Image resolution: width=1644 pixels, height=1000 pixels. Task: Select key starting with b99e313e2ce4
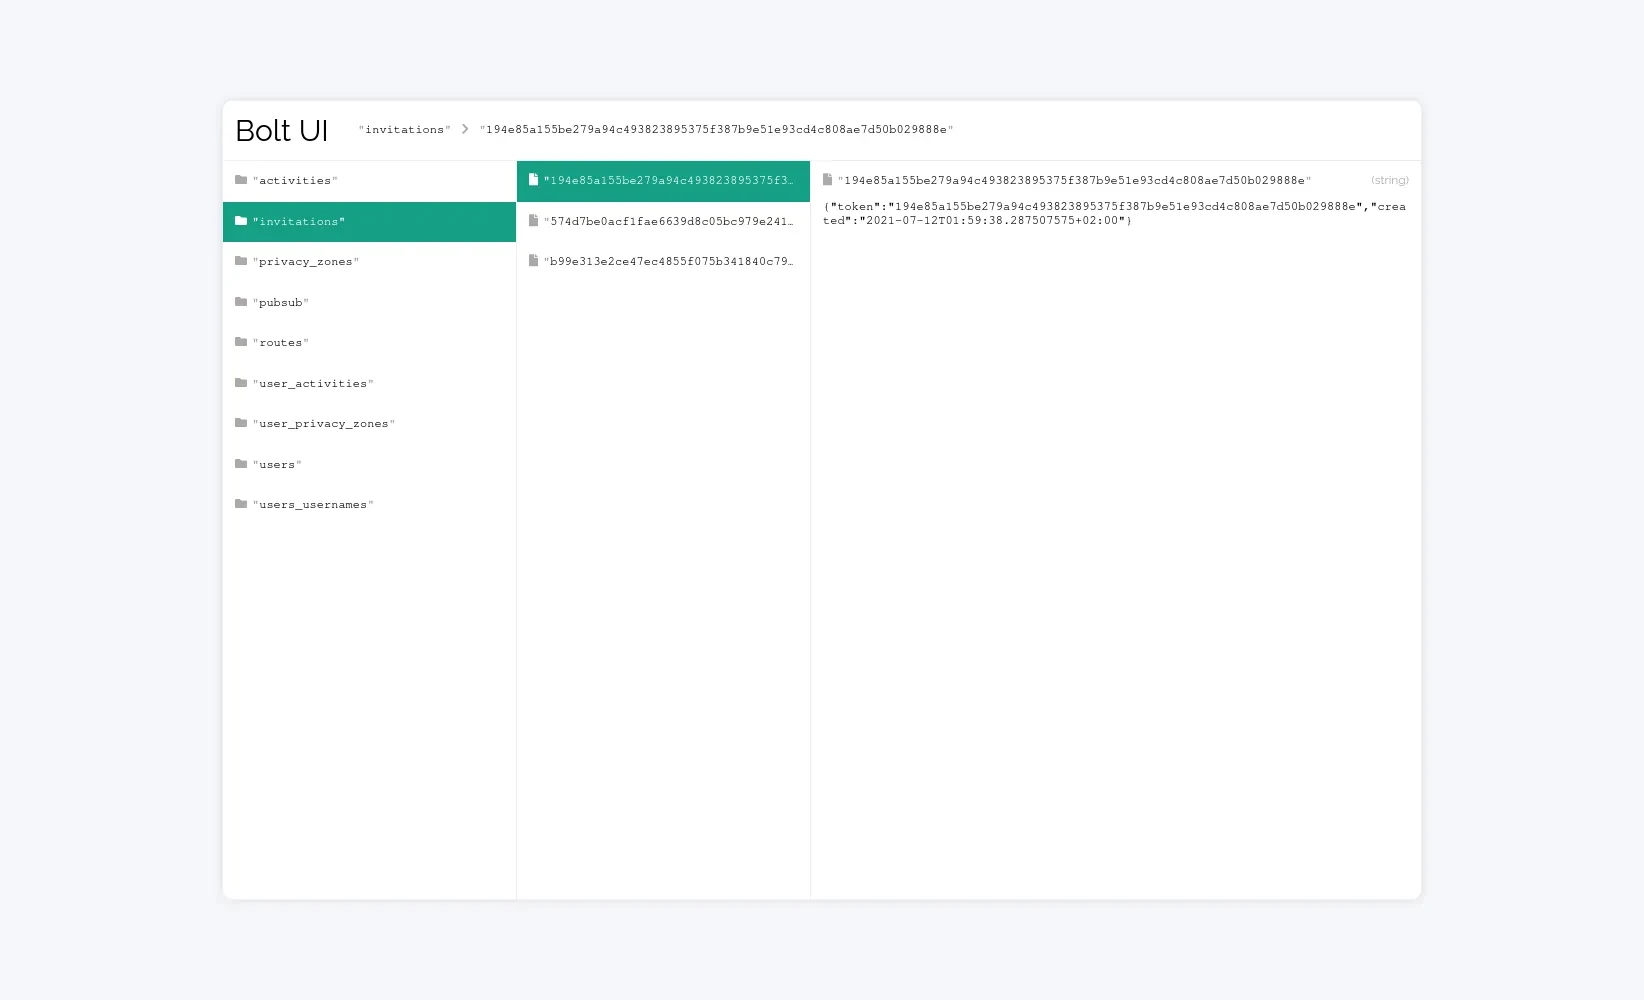click(x=663, y=262)
